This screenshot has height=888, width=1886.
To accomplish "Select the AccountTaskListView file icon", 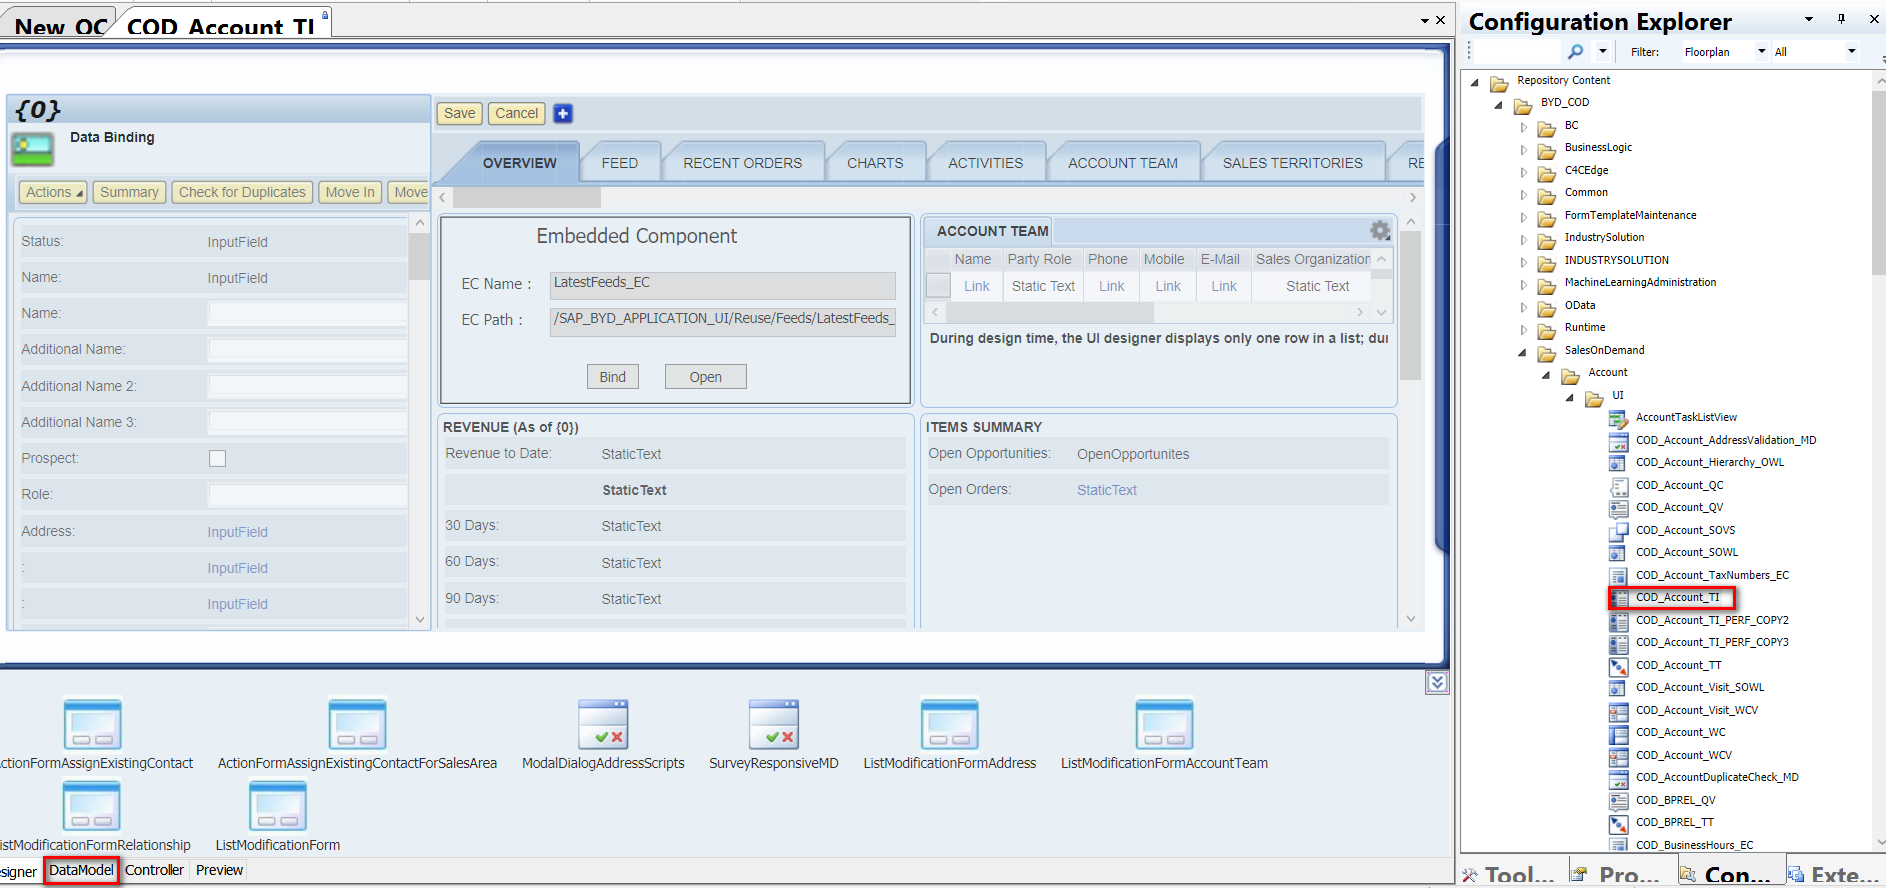I will (x=1618, y=418).
